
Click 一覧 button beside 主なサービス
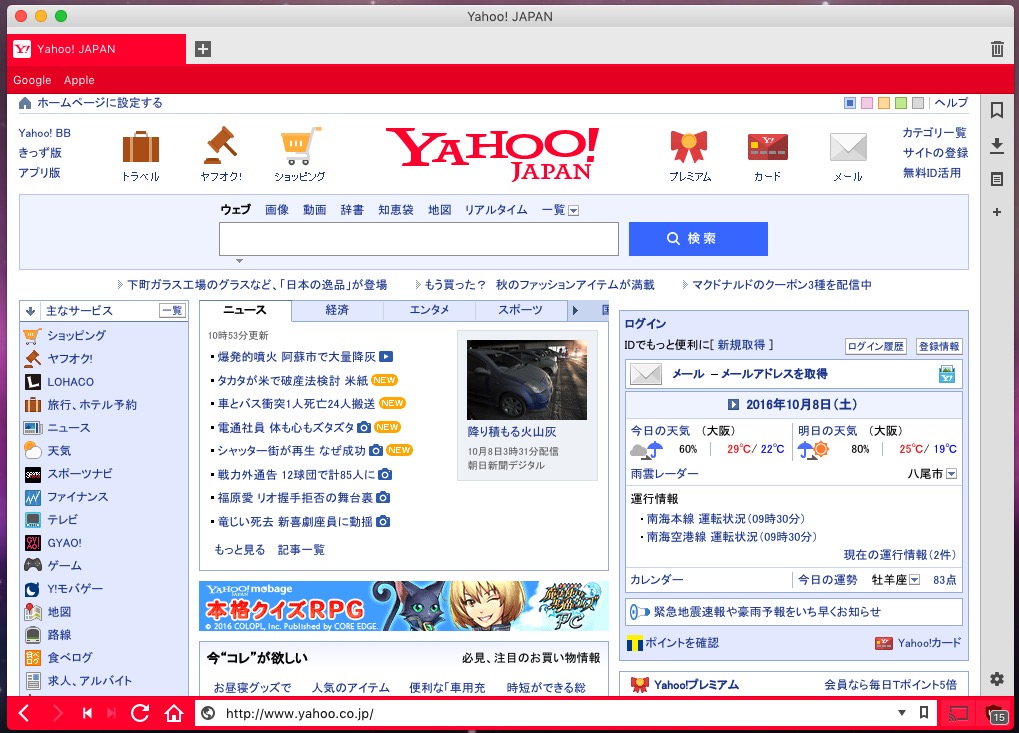(172, 311)
